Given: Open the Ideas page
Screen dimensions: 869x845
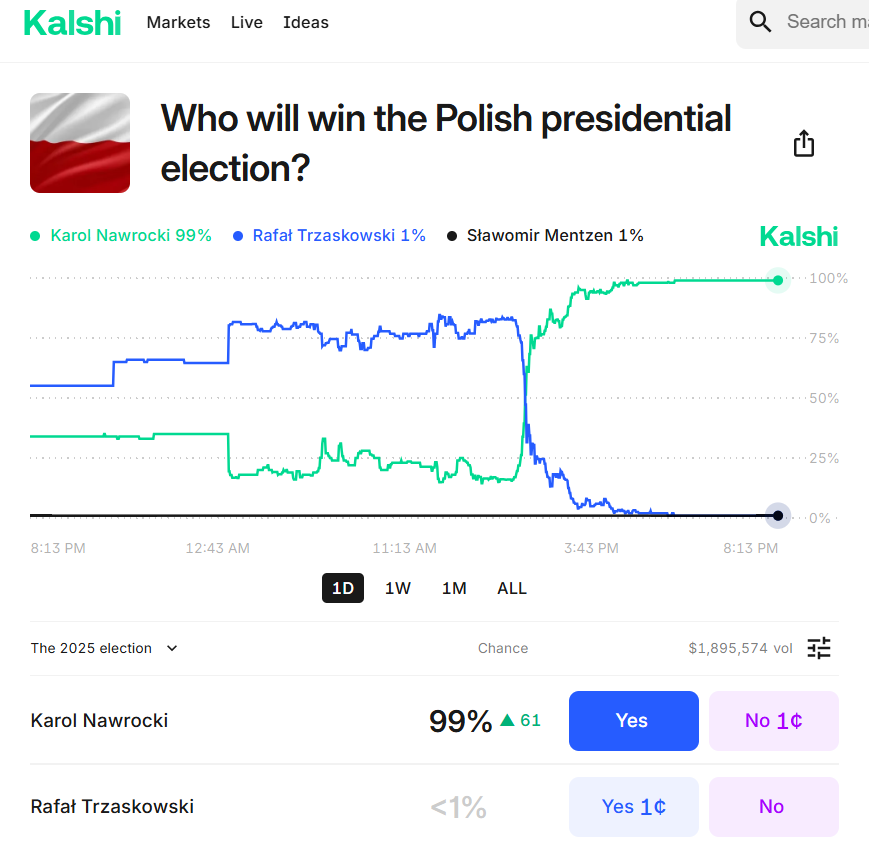Looking at the screenshot, I should click(x=306, y=22).
